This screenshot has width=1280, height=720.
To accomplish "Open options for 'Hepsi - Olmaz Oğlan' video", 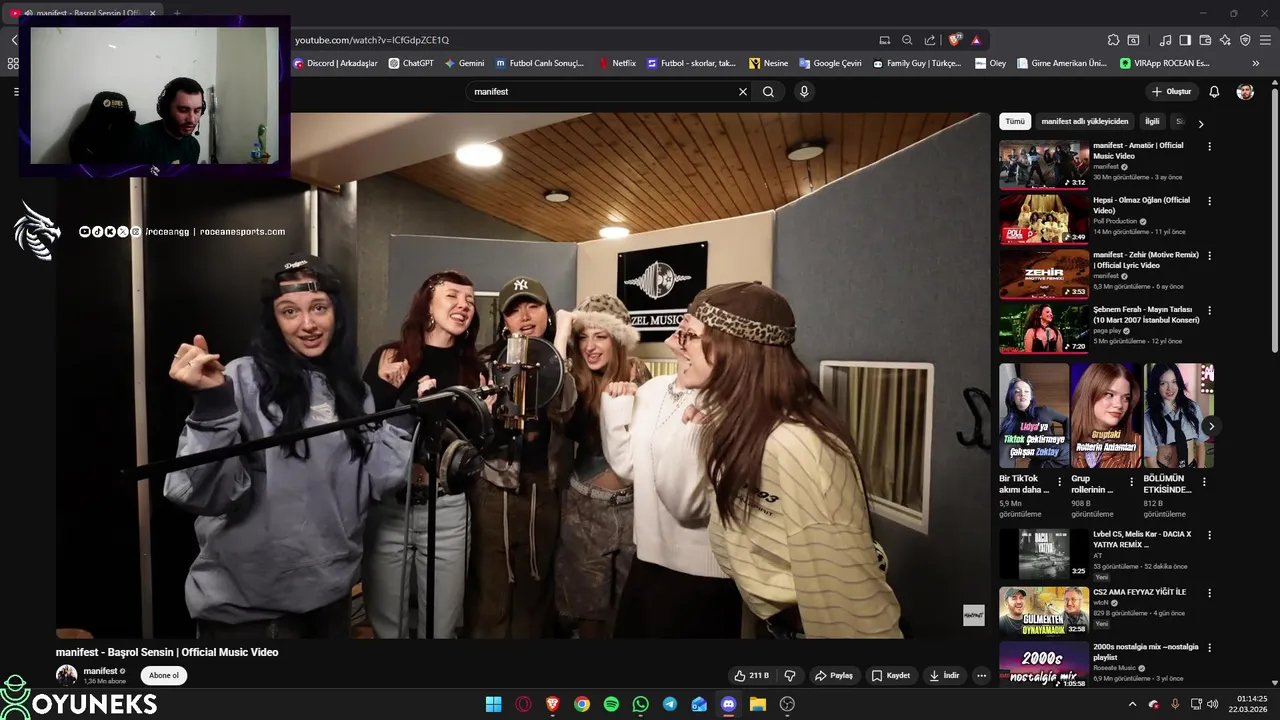I will coord(1209,201).
